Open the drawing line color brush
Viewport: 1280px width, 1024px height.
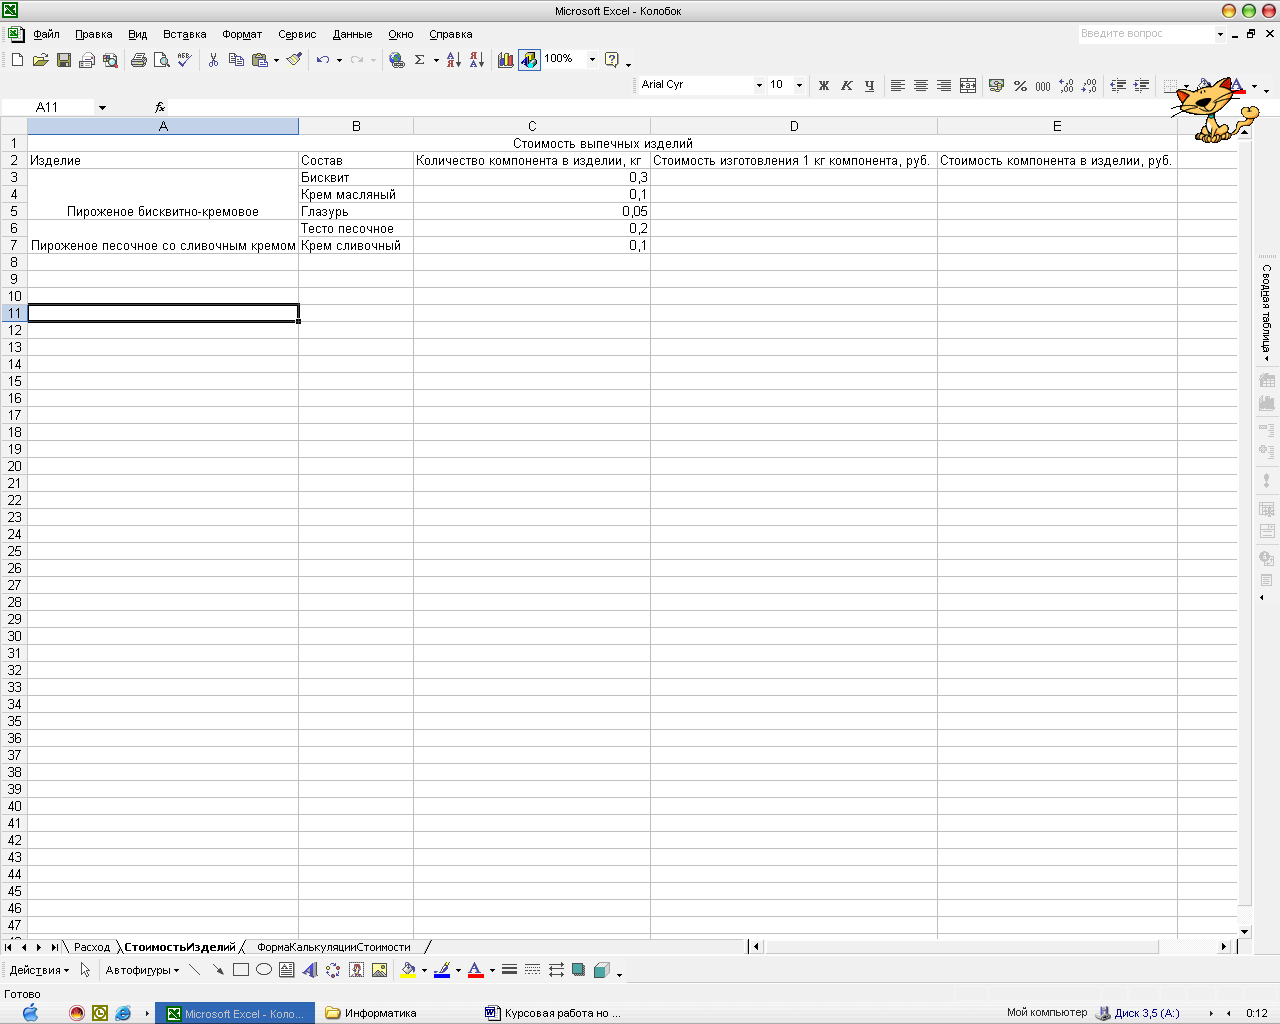442,970
